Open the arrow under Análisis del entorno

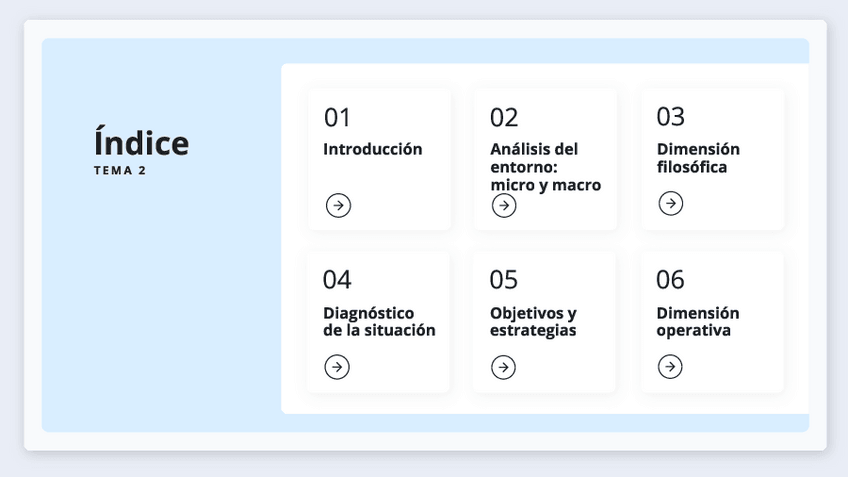tap(504, 205)
